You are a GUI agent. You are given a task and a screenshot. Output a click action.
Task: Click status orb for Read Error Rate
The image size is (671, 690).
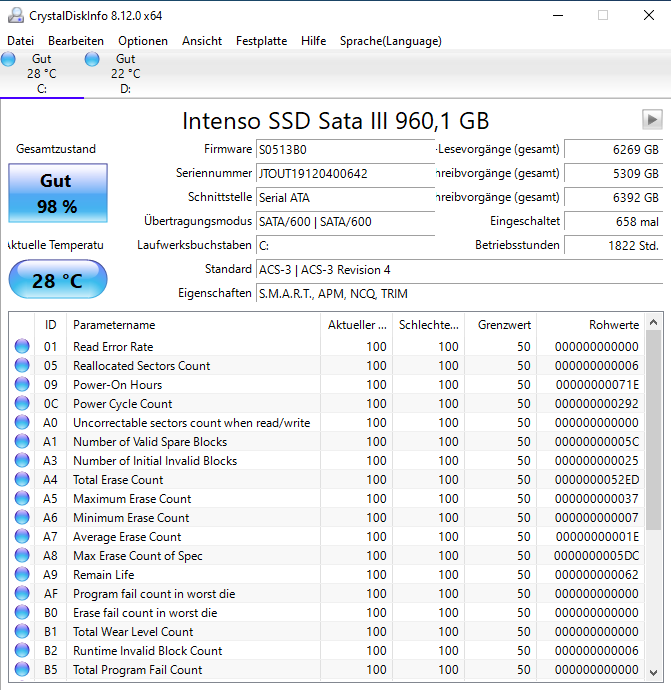pyautogui.click(x=22, y=346)
